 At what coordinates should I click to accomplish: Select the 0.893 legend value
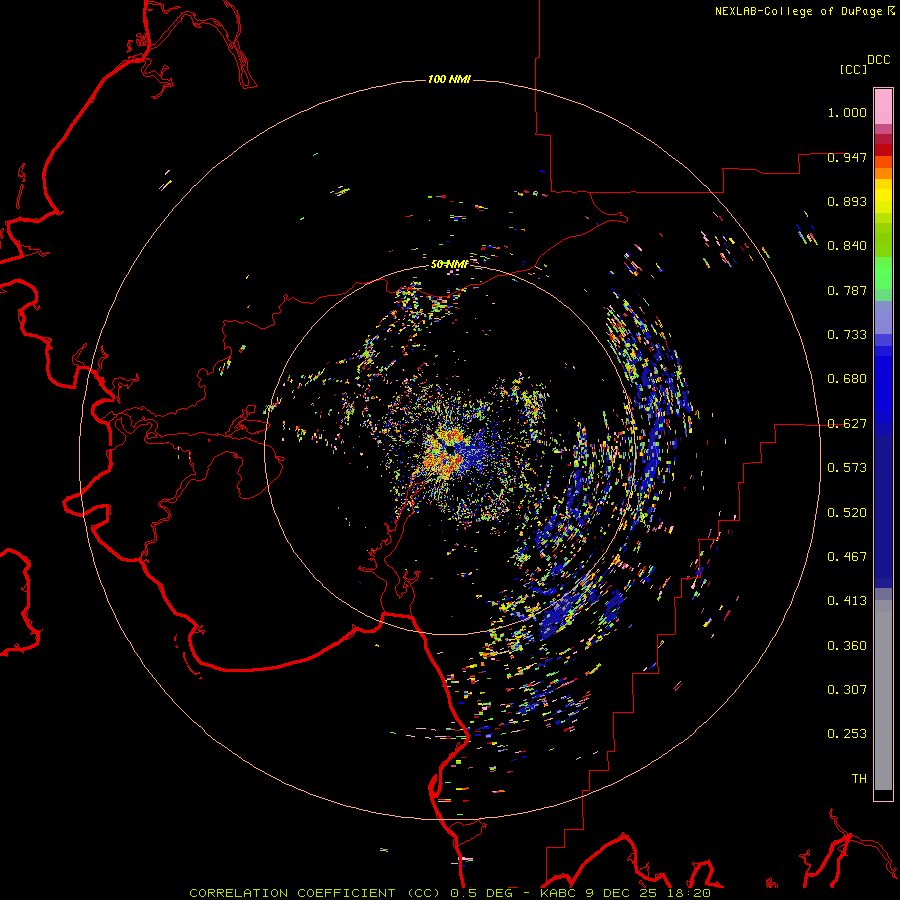(847, 201)
